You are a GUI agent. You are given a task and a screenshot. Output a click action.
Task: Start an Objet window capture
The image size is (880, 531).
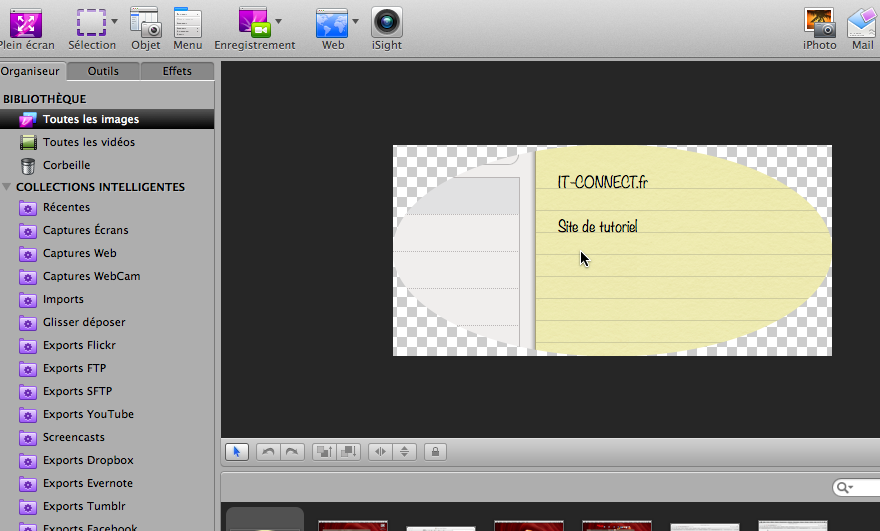[146, 22]
